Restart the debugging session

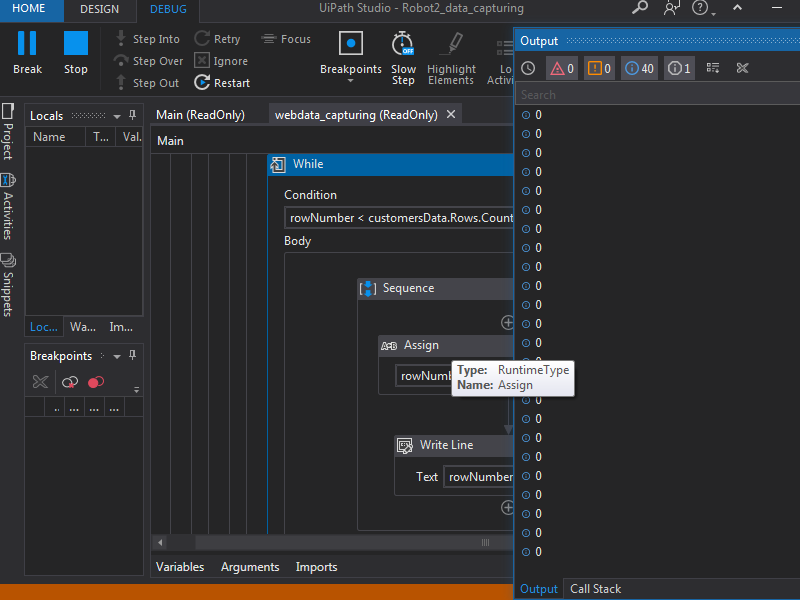point(222,83)
